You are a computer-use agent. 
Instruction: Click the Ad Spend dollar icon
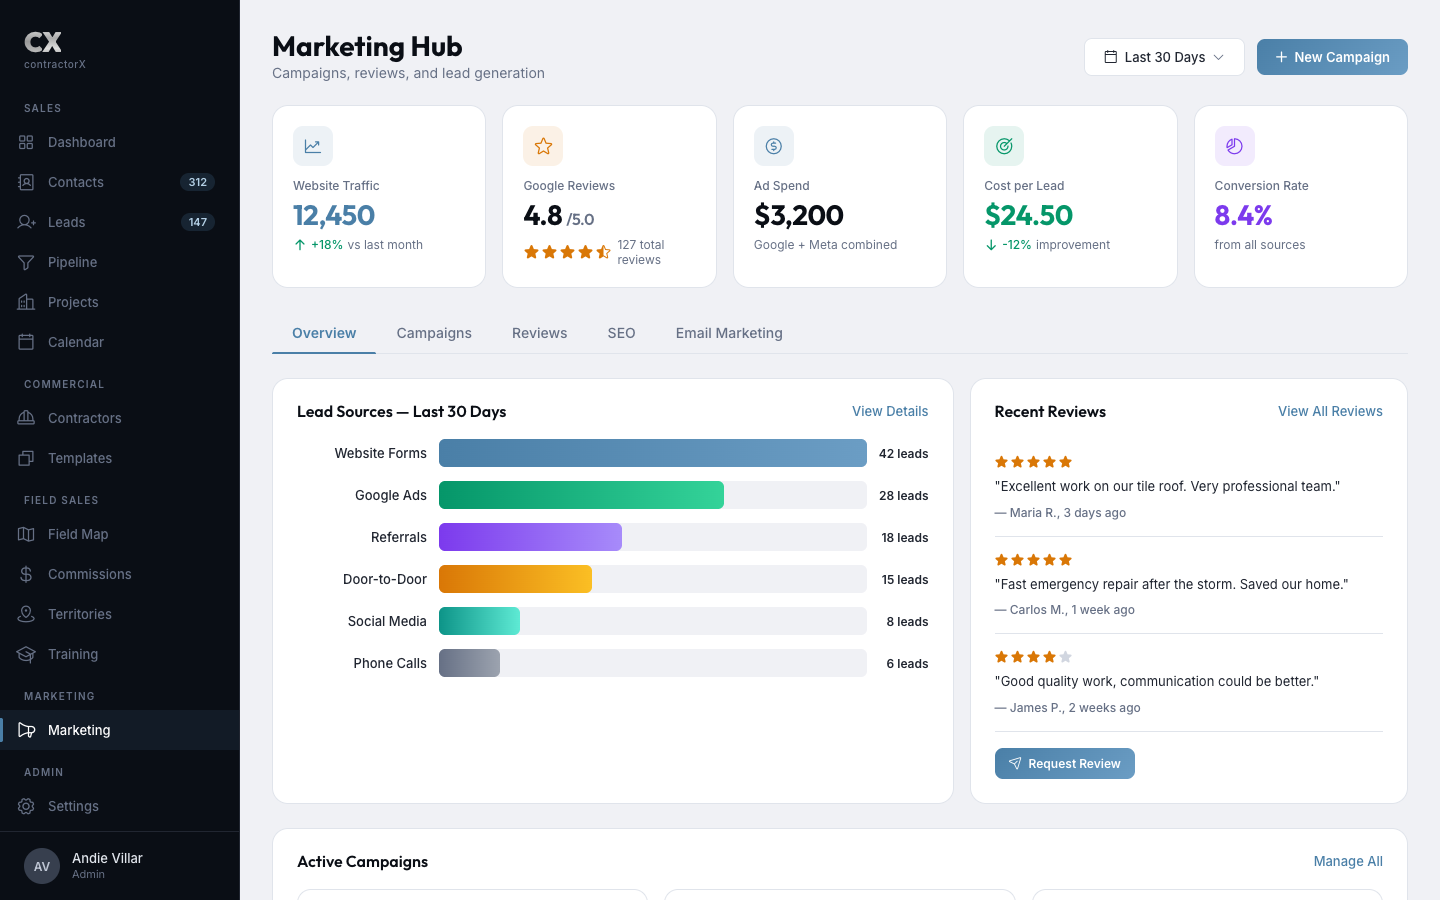(773, 146)
